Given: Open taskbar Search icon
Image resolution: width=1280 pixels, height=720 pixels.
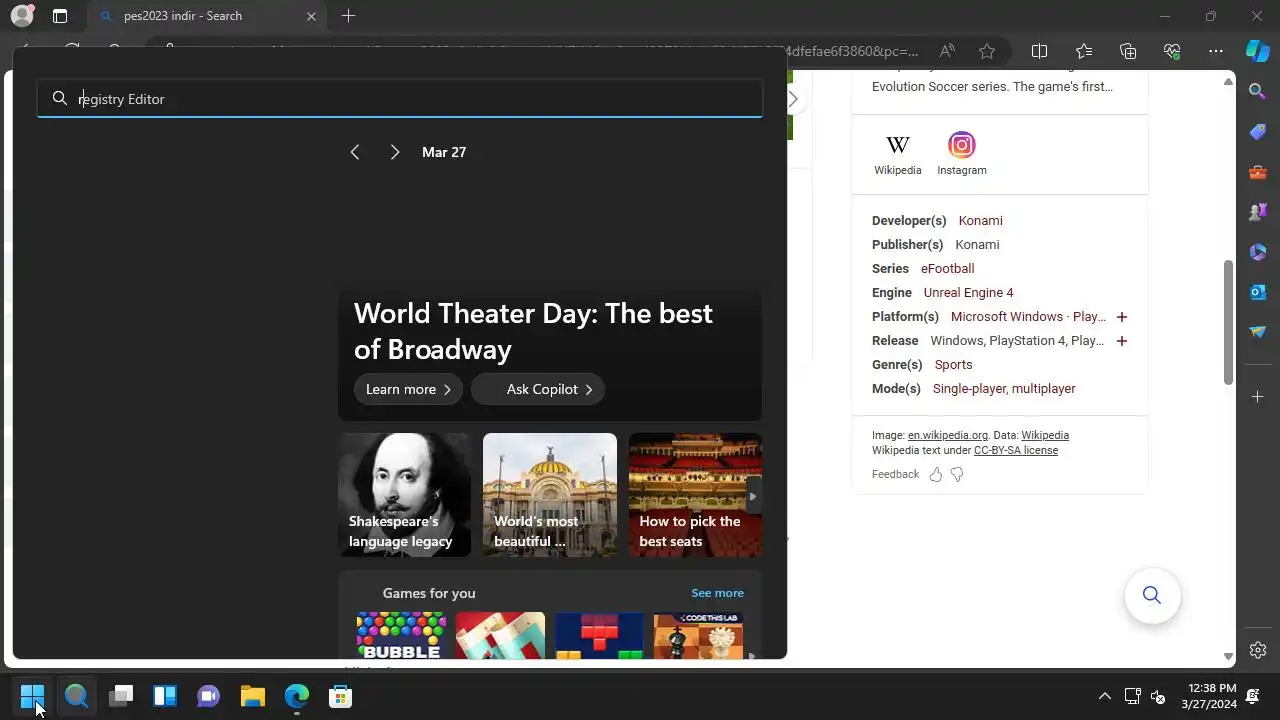Looking at the screenshot, I should tap(76, 695).
